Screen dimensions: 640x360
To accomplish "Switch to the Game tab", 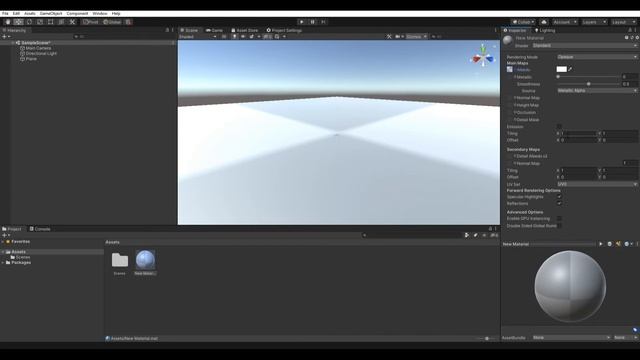I will tap(214, 31).
